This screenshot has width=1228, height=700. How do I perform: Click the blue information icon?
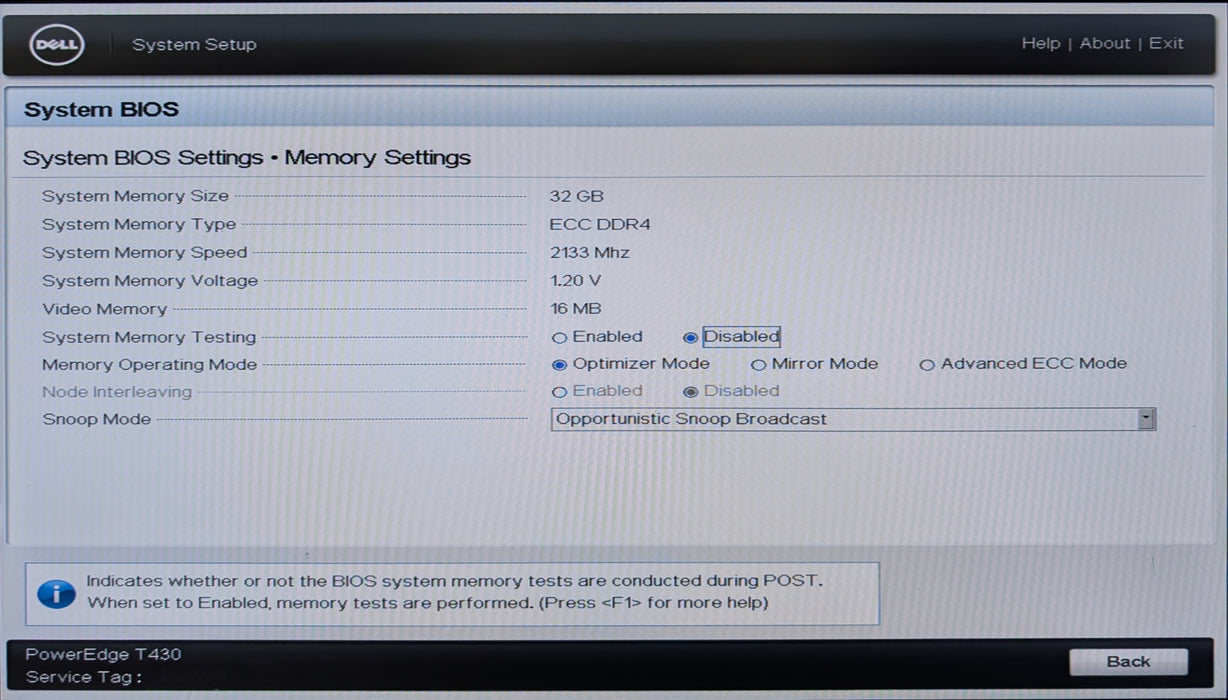click(x=56, y=593)
